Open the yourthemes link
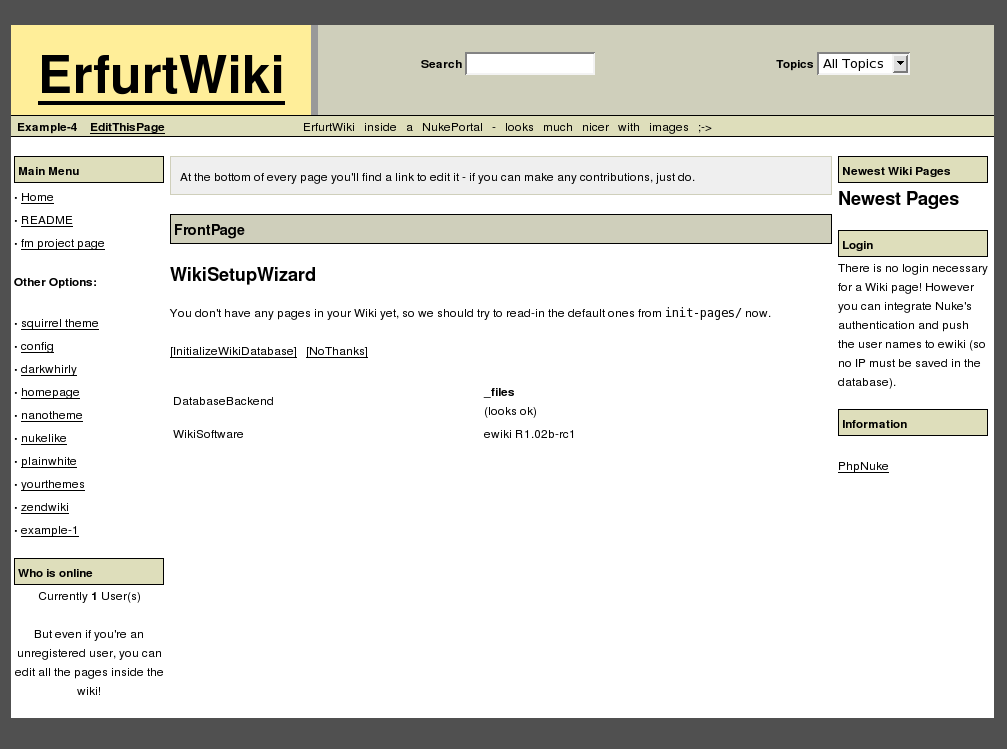1007x749 pixels. pos(53,484)
